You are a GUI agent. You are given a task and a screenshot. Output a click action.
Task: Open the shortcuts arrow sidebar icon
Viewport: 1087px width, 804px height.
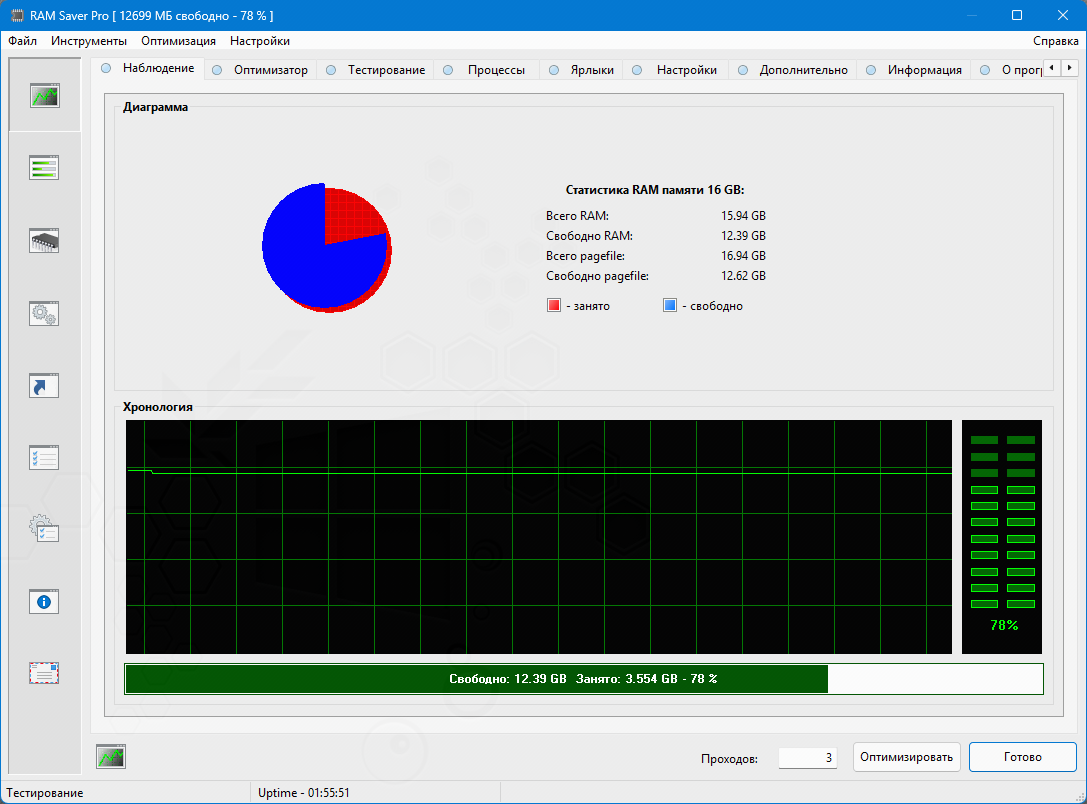coord(44,385)
